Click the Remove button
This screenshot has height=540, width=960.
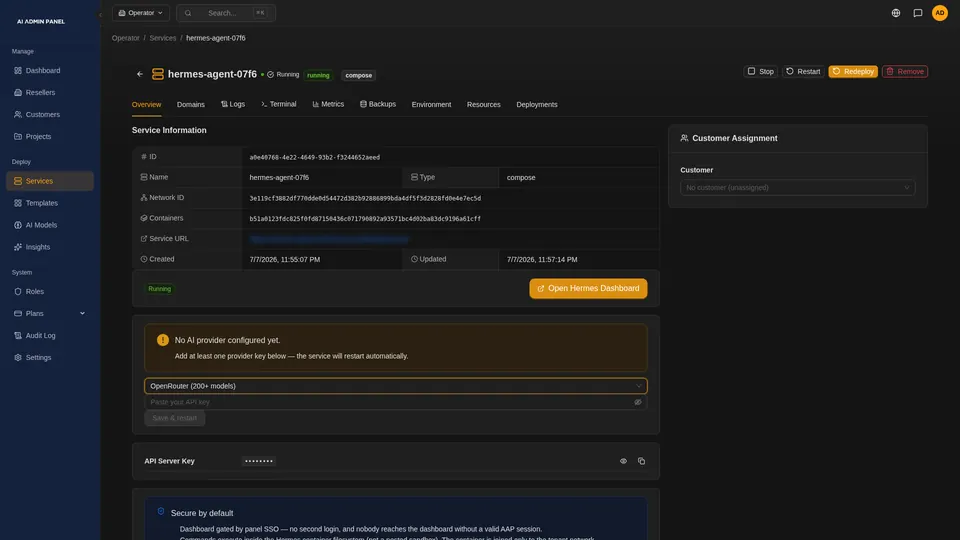pos(905,72)
